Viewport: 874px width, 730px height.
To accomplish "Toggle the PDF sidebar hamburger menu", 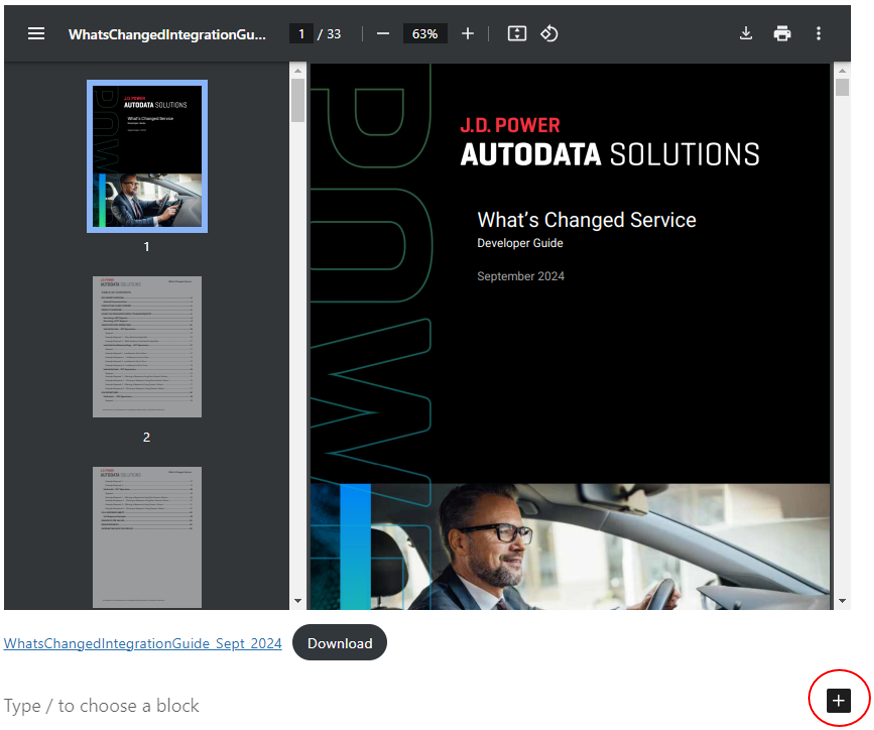I will [x=36, y=33].
